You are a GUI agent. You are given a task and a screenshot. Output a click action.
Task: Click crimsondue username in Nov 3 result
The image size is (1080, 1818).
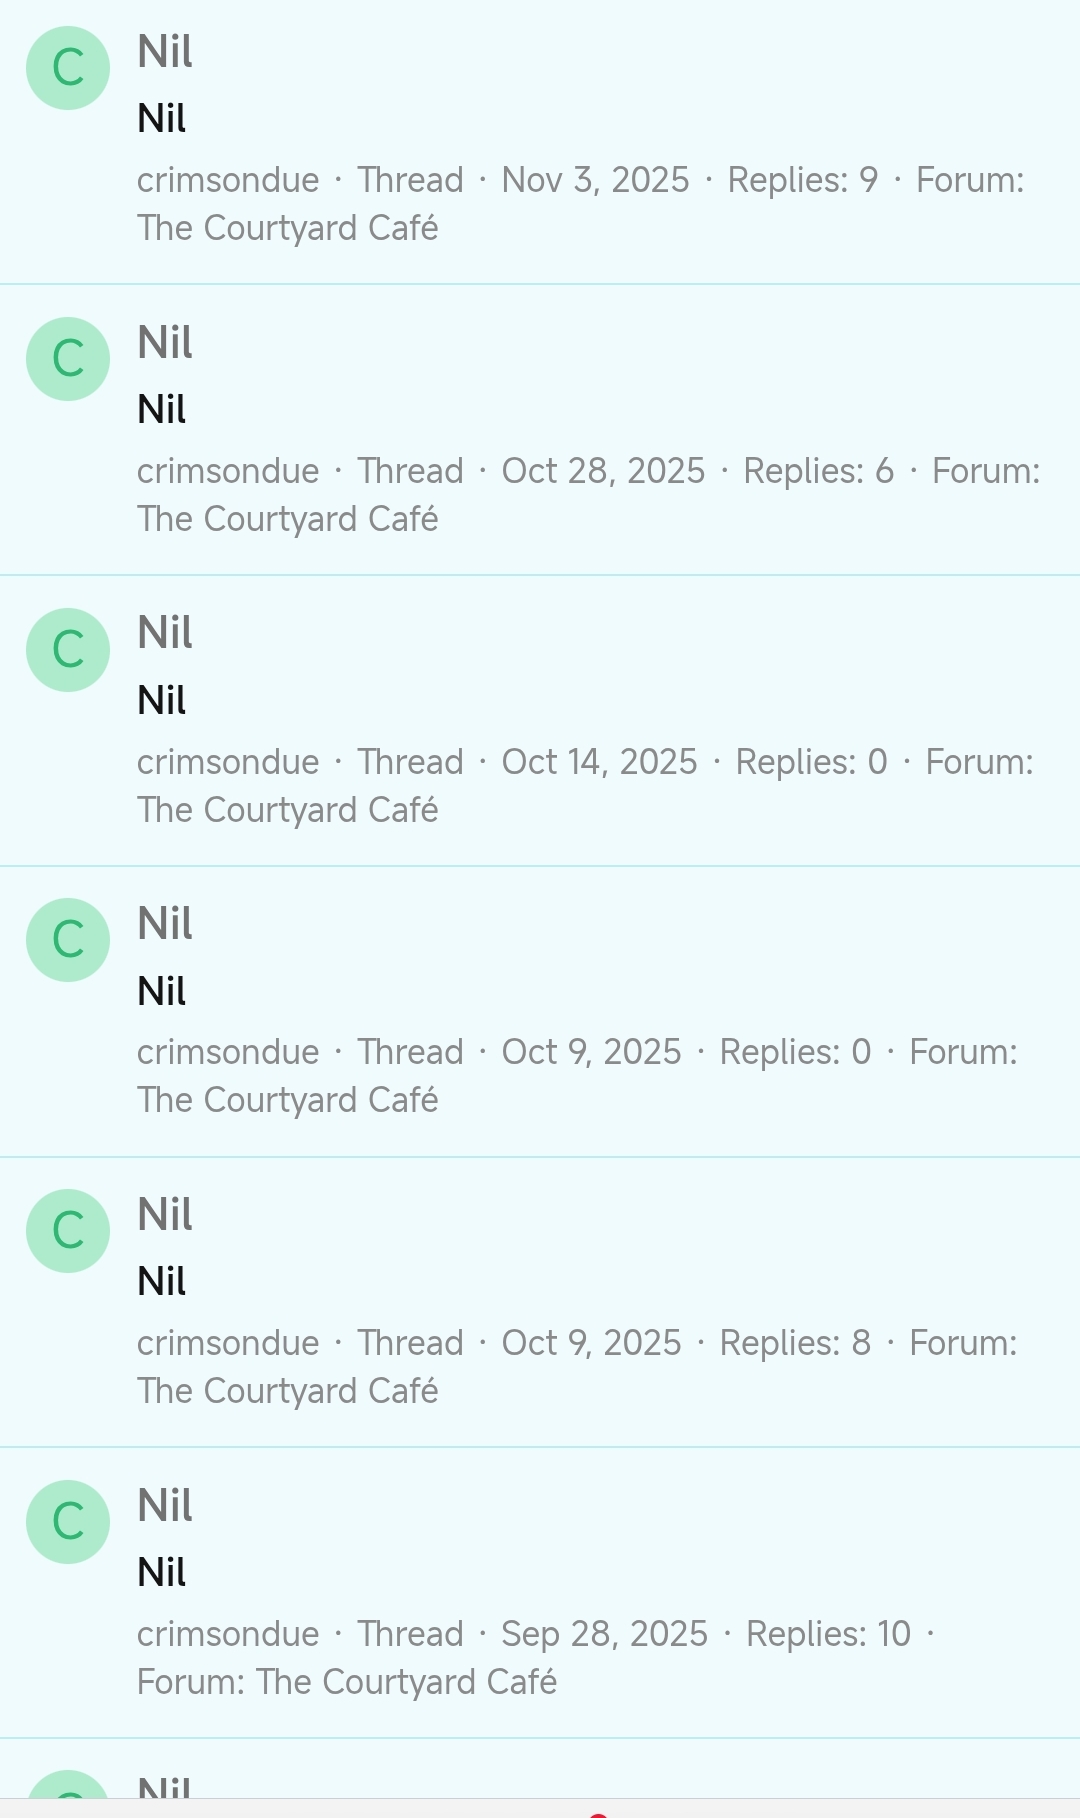tap(228, 181)
